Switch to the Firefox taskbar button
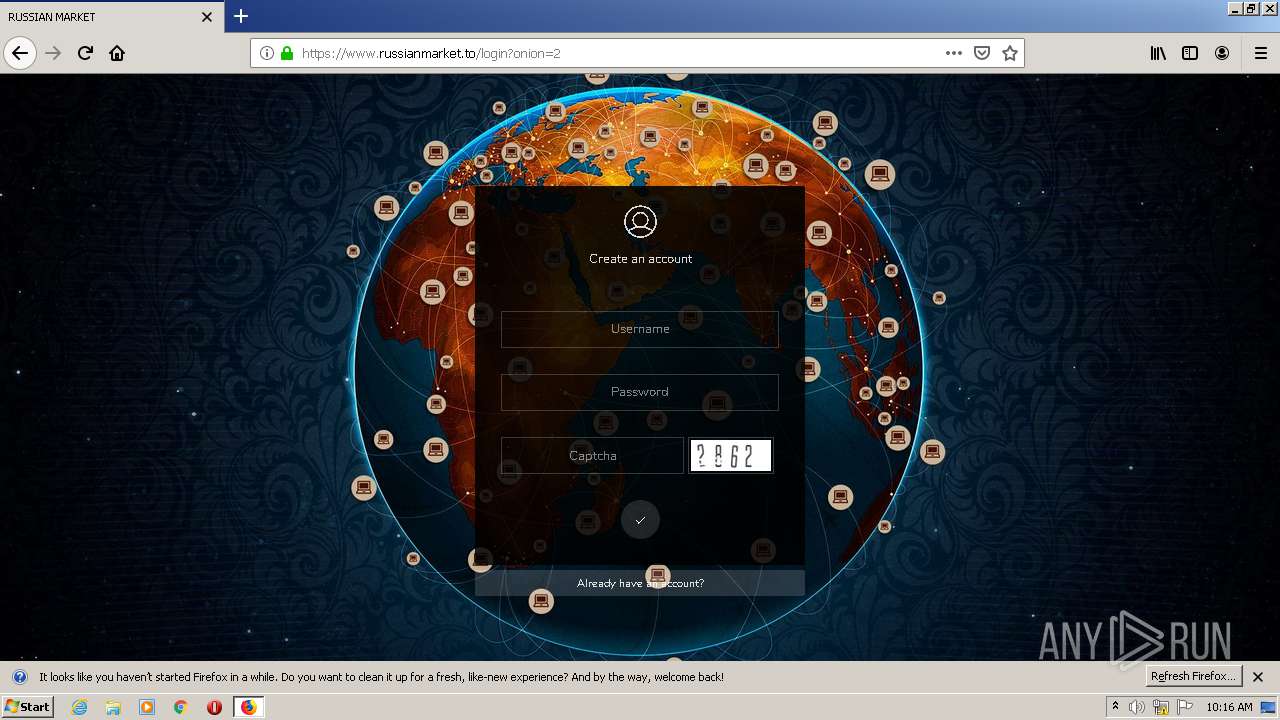This screenshot has width=1280, height=720. 248,707
